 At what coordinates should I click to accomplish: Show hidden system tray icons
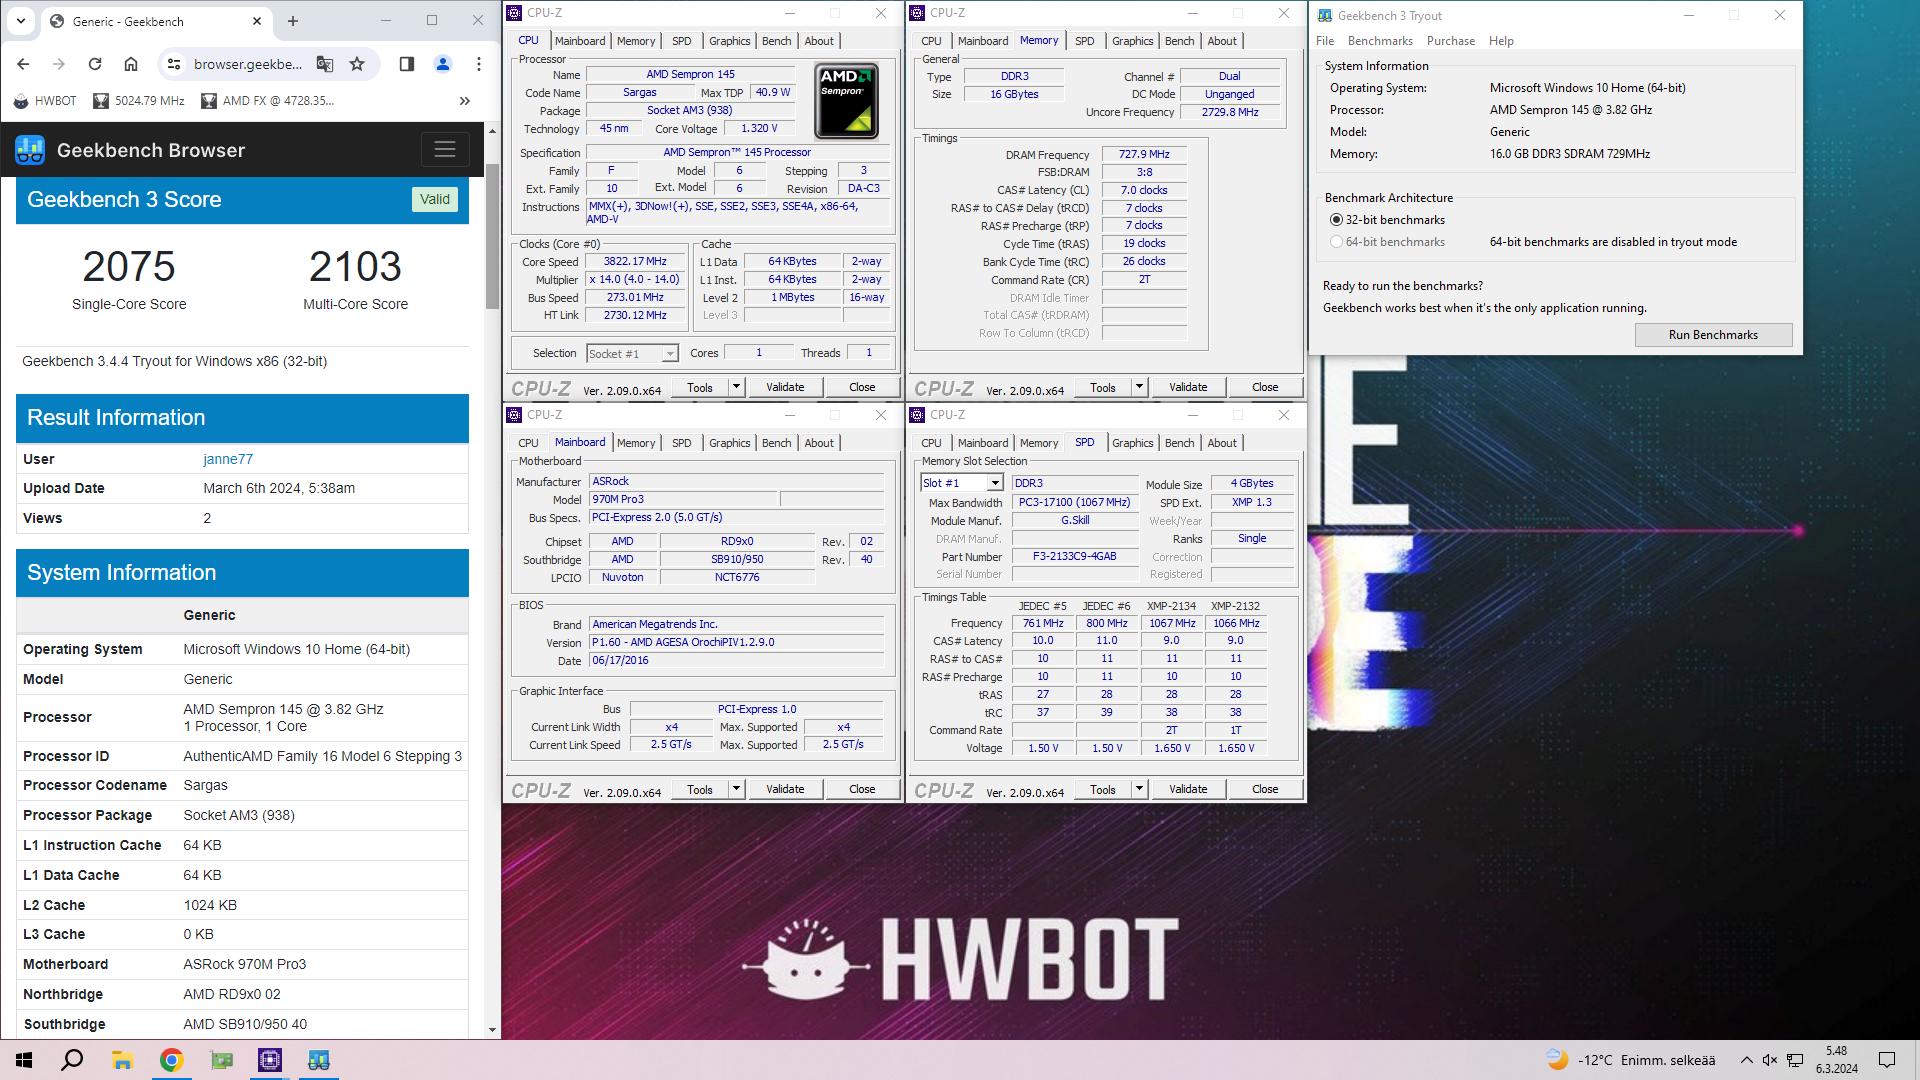(x=1746, y=1060)
